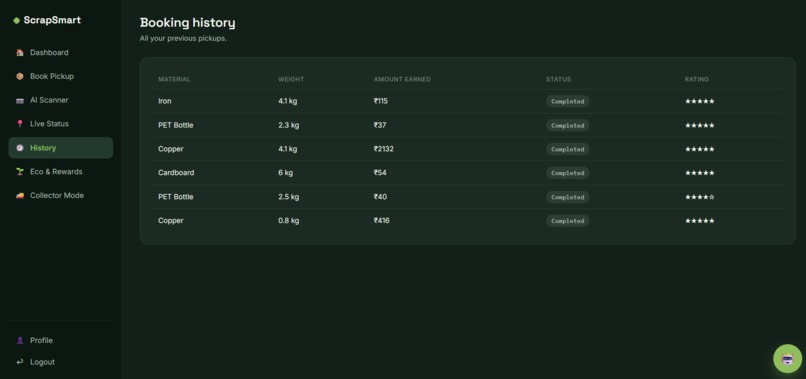The image size is (806, 379).
Task: Click the Dashboard house icon
Action: pyautogui.click(x=20, y=52)
